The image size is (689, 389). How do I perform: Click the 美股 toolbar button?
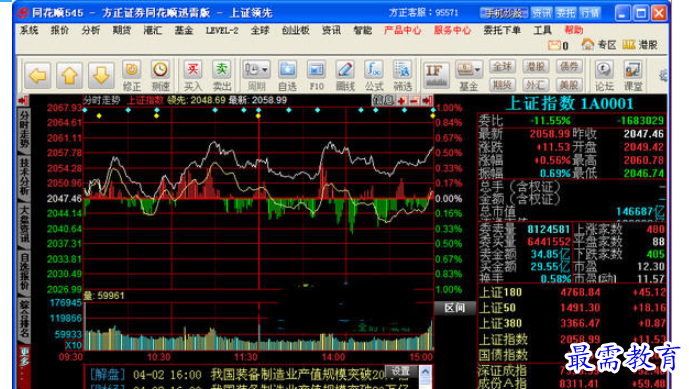pyautogui.click(x=569, y=84)
